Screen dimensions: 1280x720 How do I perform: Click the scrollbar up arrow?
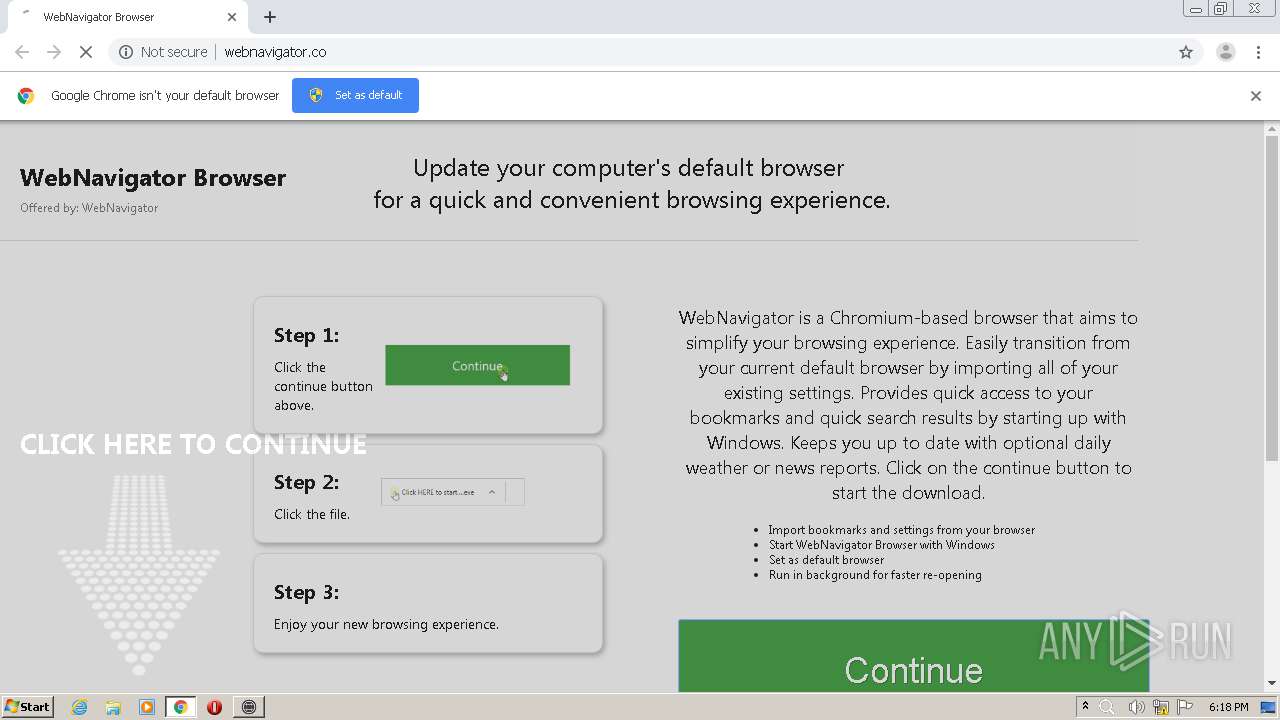(1271, 128)
